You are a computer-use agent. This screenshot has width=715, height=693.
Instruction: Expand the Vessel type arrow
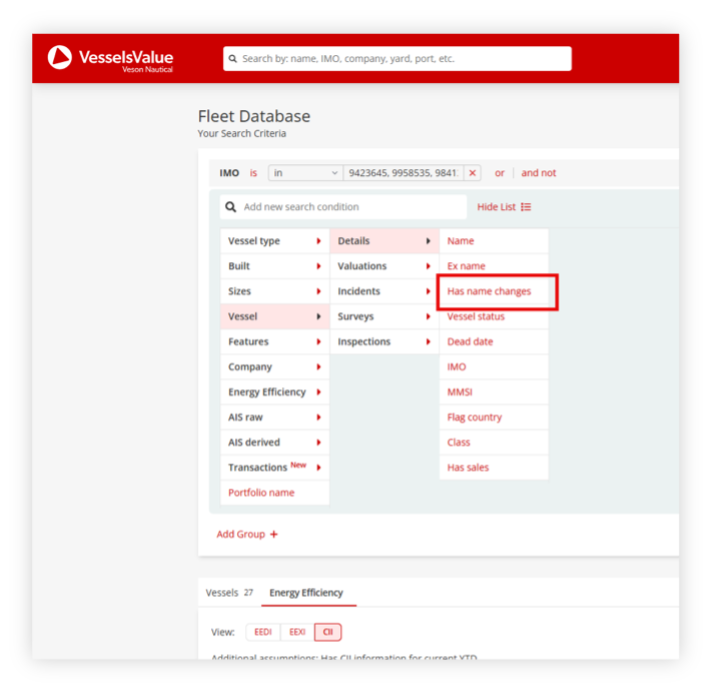click(319, 241)
